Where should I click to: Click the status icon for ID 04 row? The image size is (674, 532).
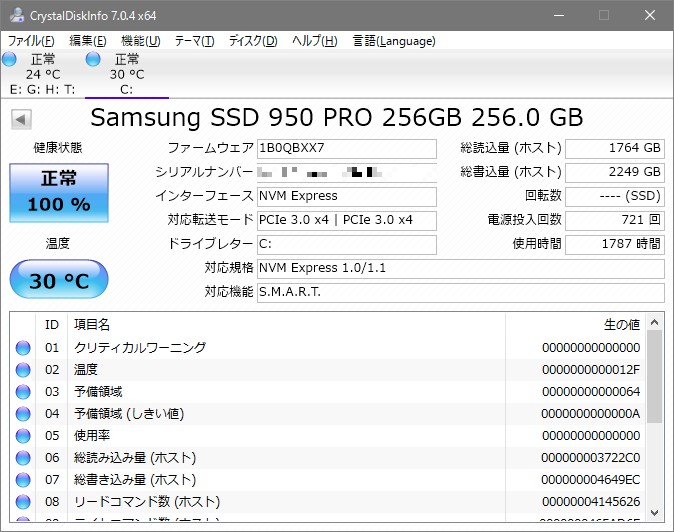tap(23, 414)
